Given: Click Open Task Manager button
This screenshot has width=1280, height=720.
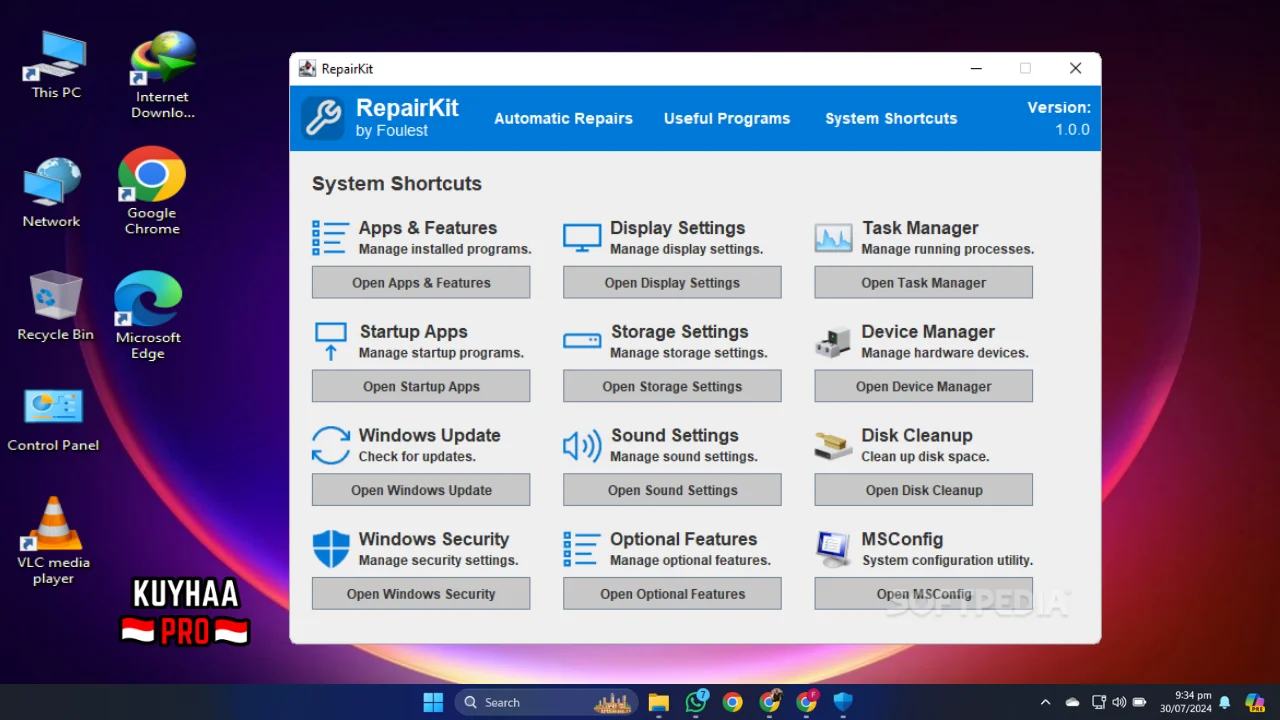Looking at the screenshot, I should (x=923, y=283).
